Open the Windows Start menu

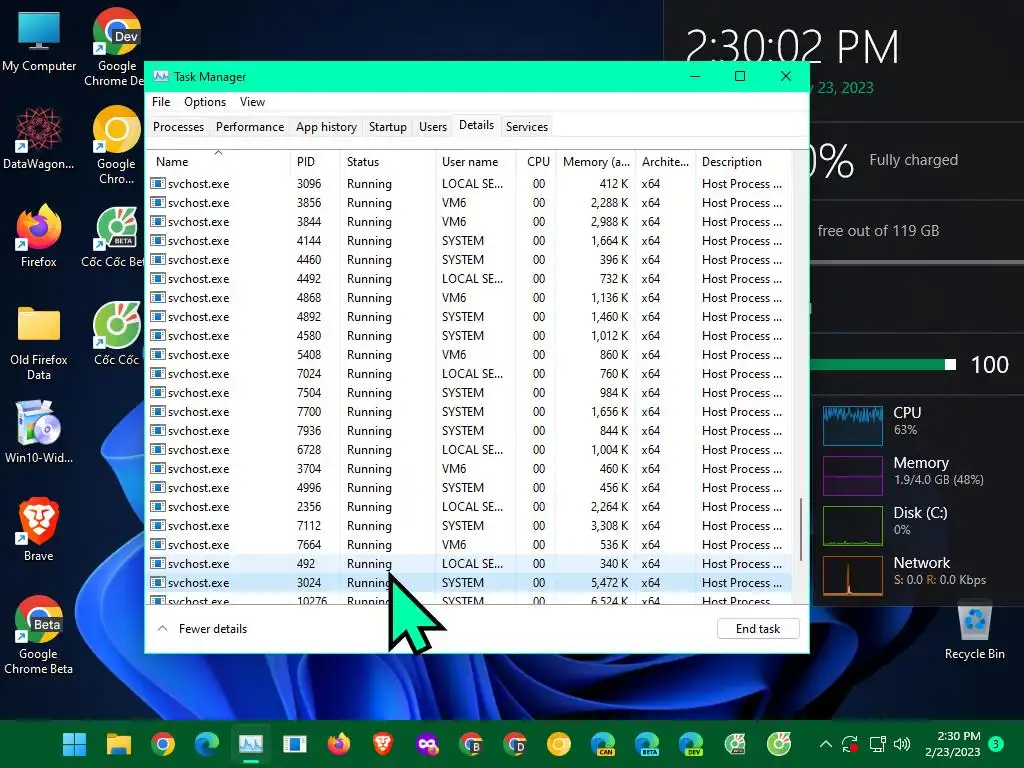[74, 743]
